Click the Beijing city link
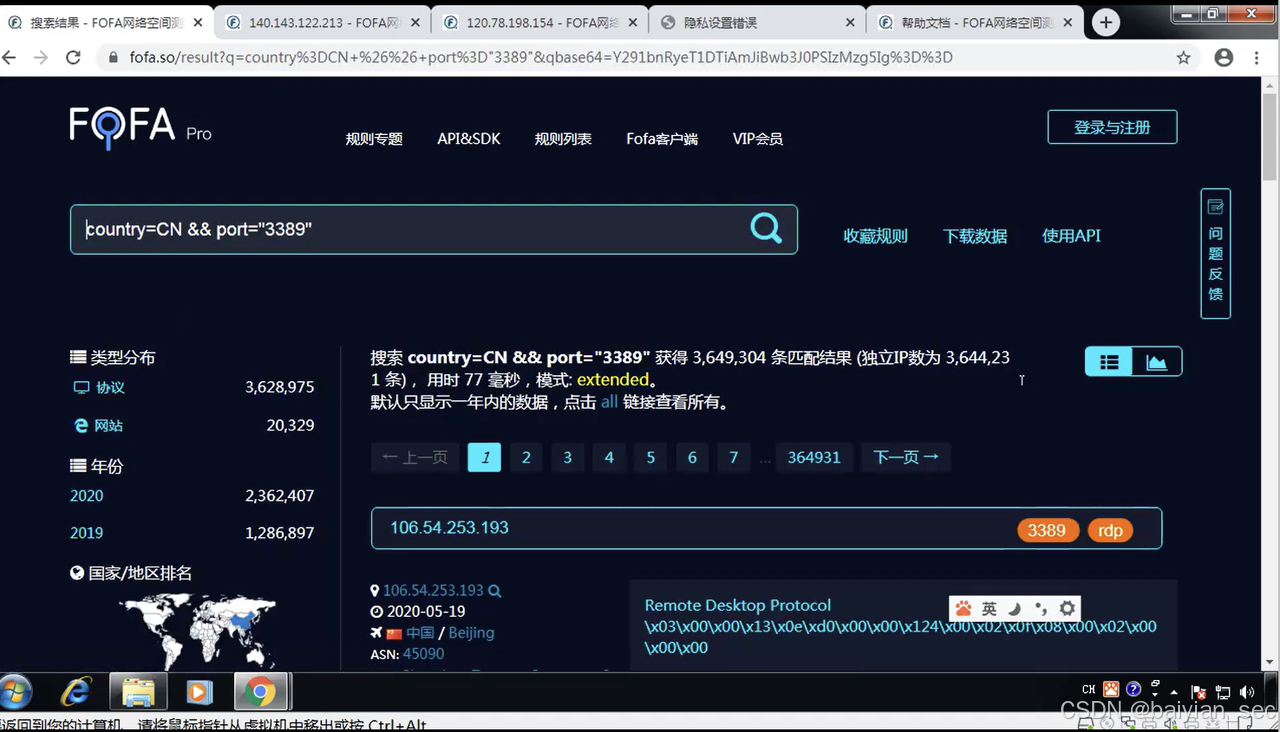Image resolution: width=1280 pixels, height=732 pixels. [471, 633]
